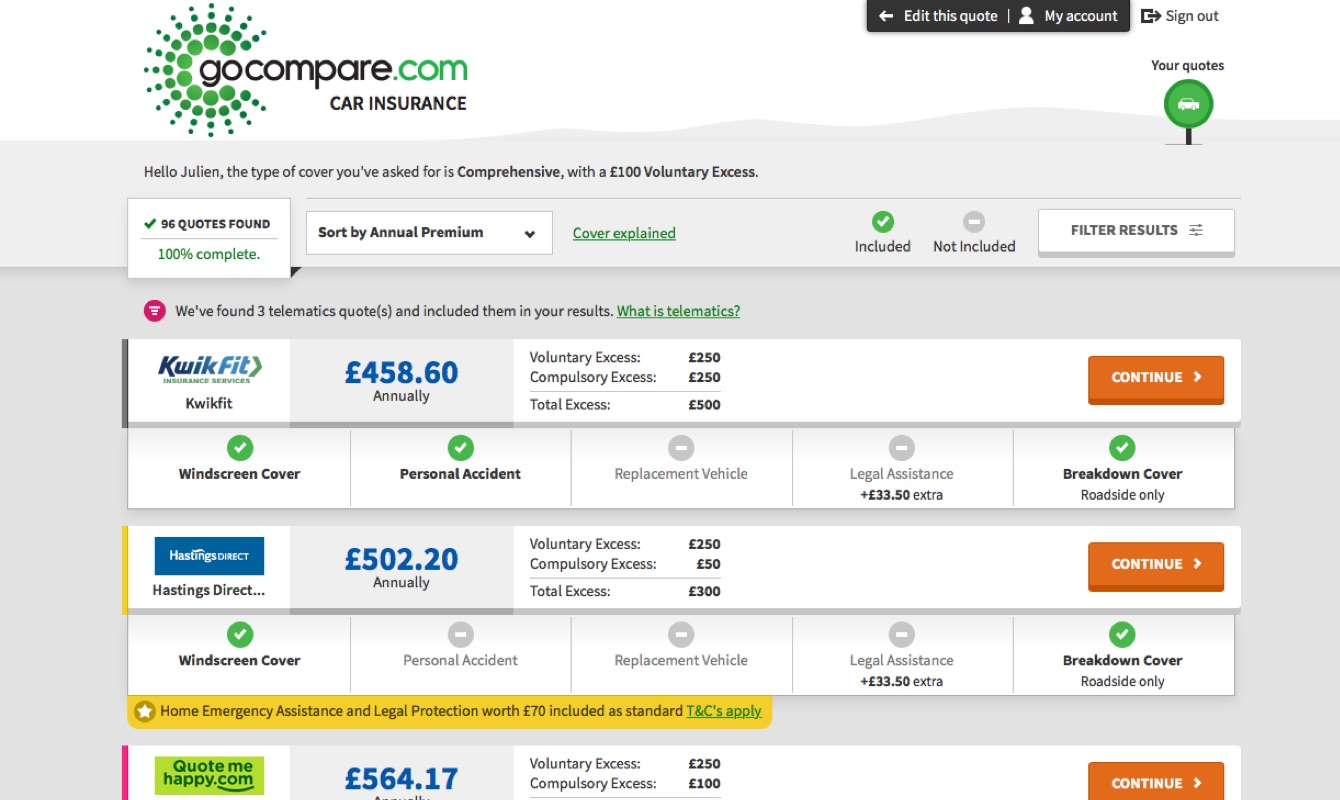Click the 'Your quotes' progress label
Screen dimensions: 1340x800
click(1187, 66)
